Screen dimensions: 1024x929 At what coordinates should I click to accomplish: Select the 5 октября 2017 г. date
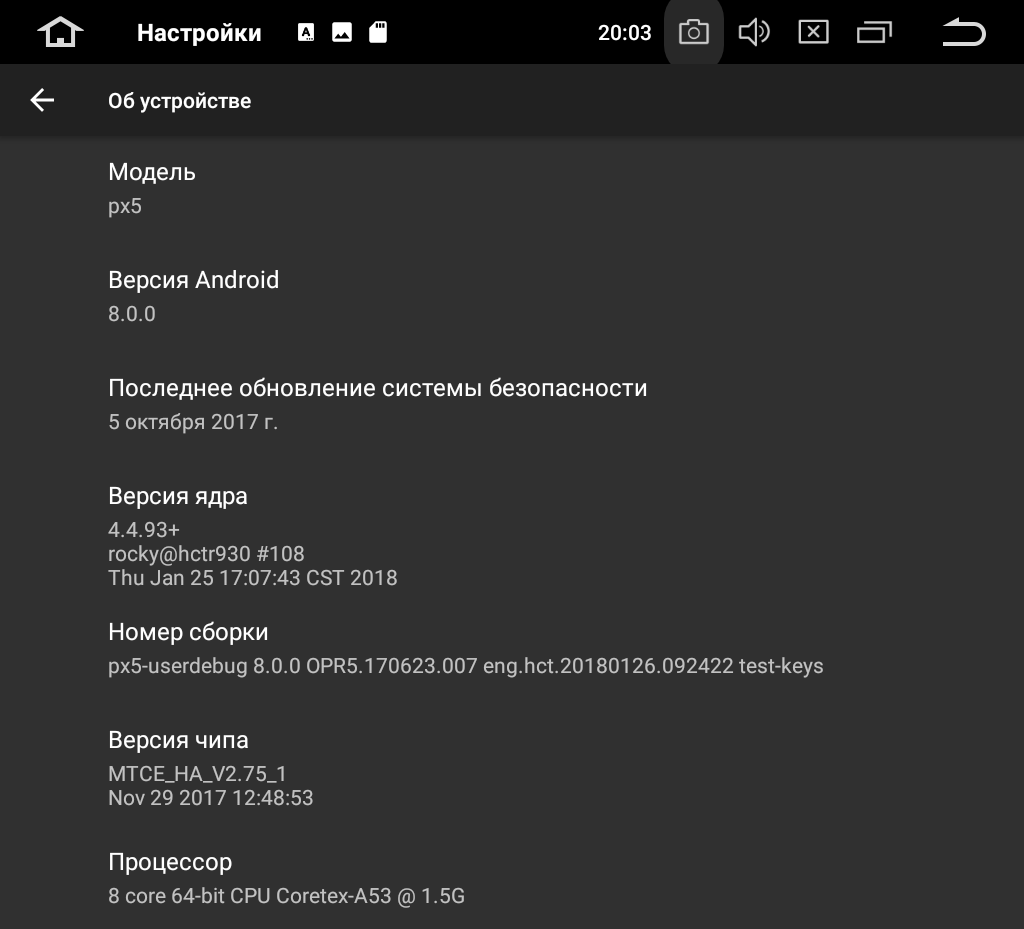click(x=193, y=422)
